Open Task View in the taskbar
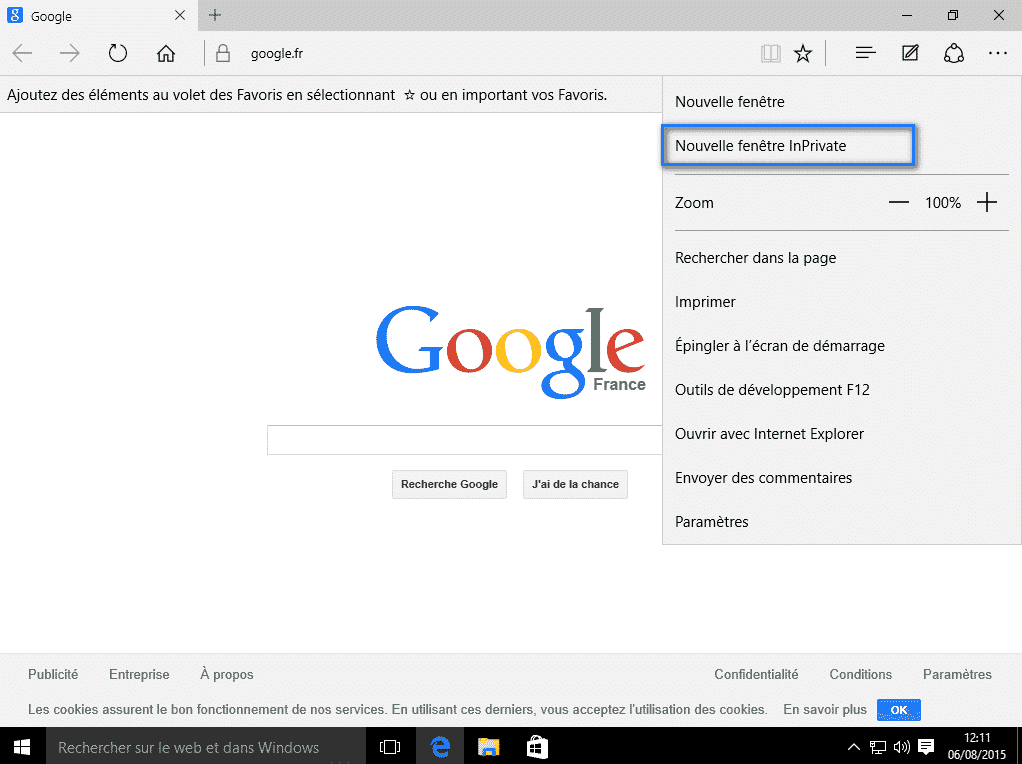This screenshot has height=764, width=1022. point(390,747)
